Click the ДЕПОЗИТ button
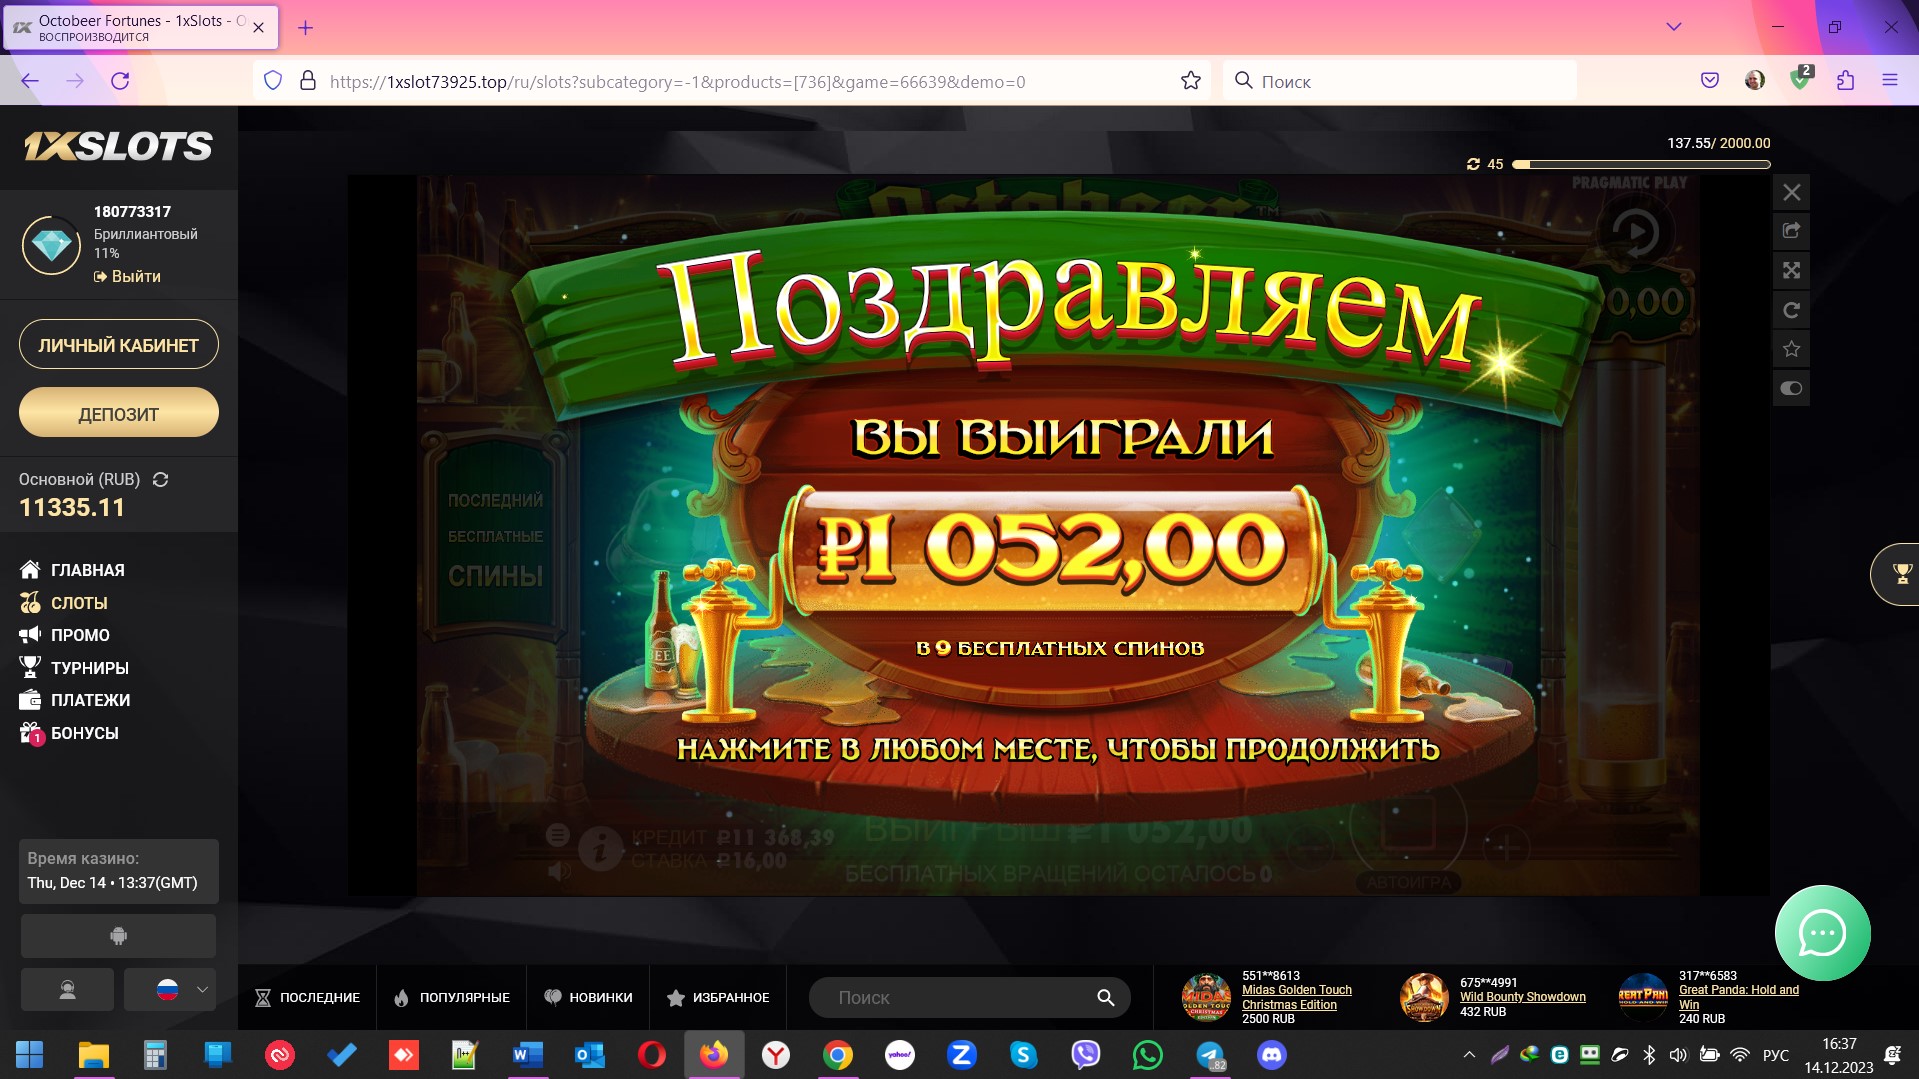The image size is (1919, 1079). (119, 413)
